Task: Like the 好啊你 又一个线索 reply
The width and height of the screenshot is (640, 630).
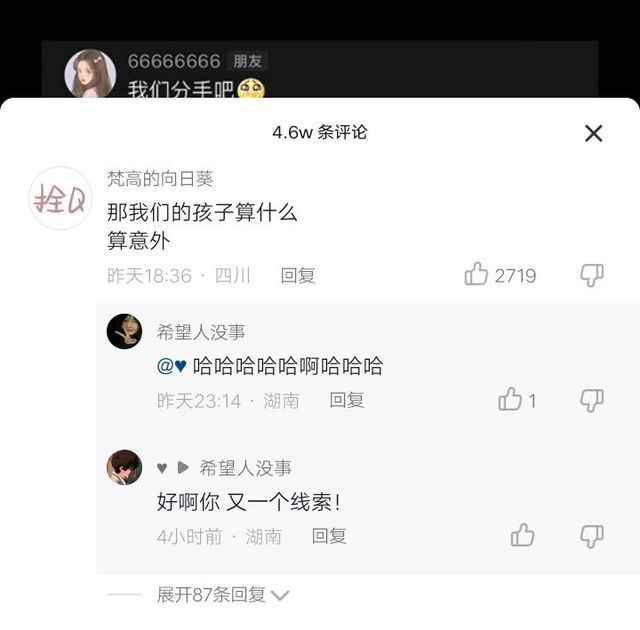Action: click(x=522, y=536)
